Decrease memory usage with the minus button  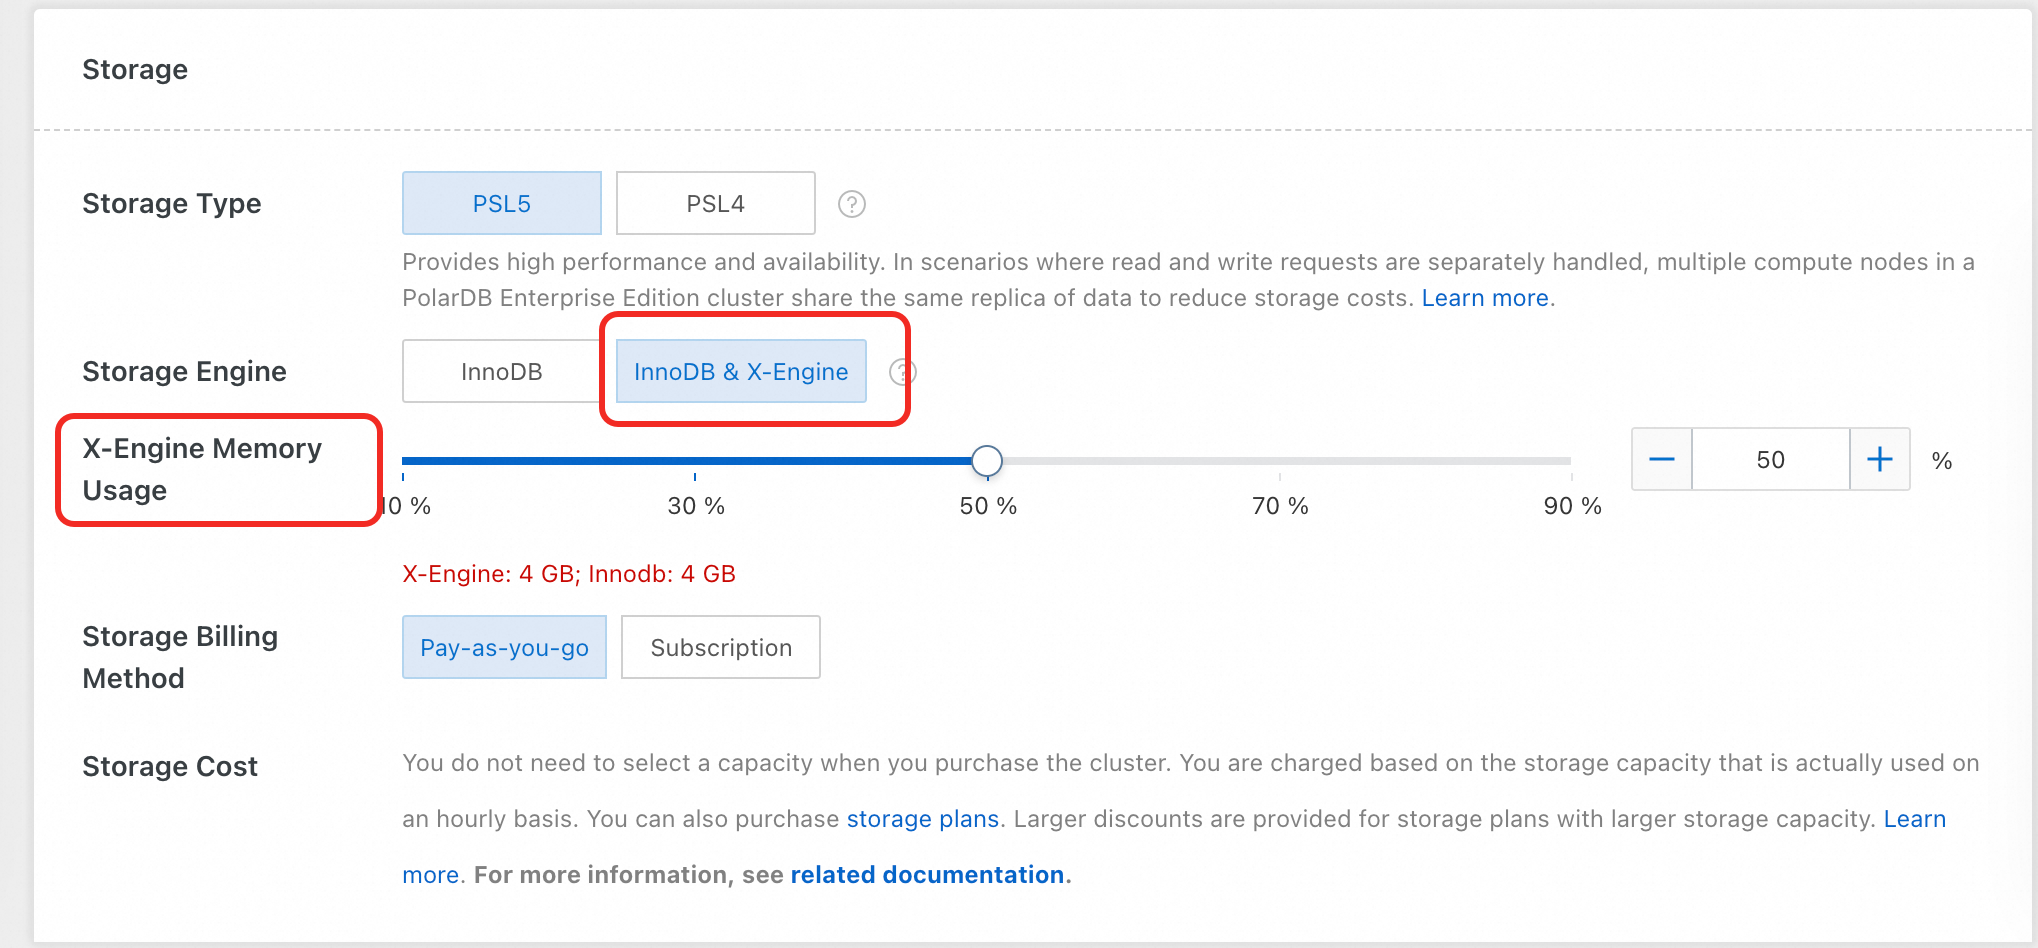pyautogui.click(x=1661, y=460)
